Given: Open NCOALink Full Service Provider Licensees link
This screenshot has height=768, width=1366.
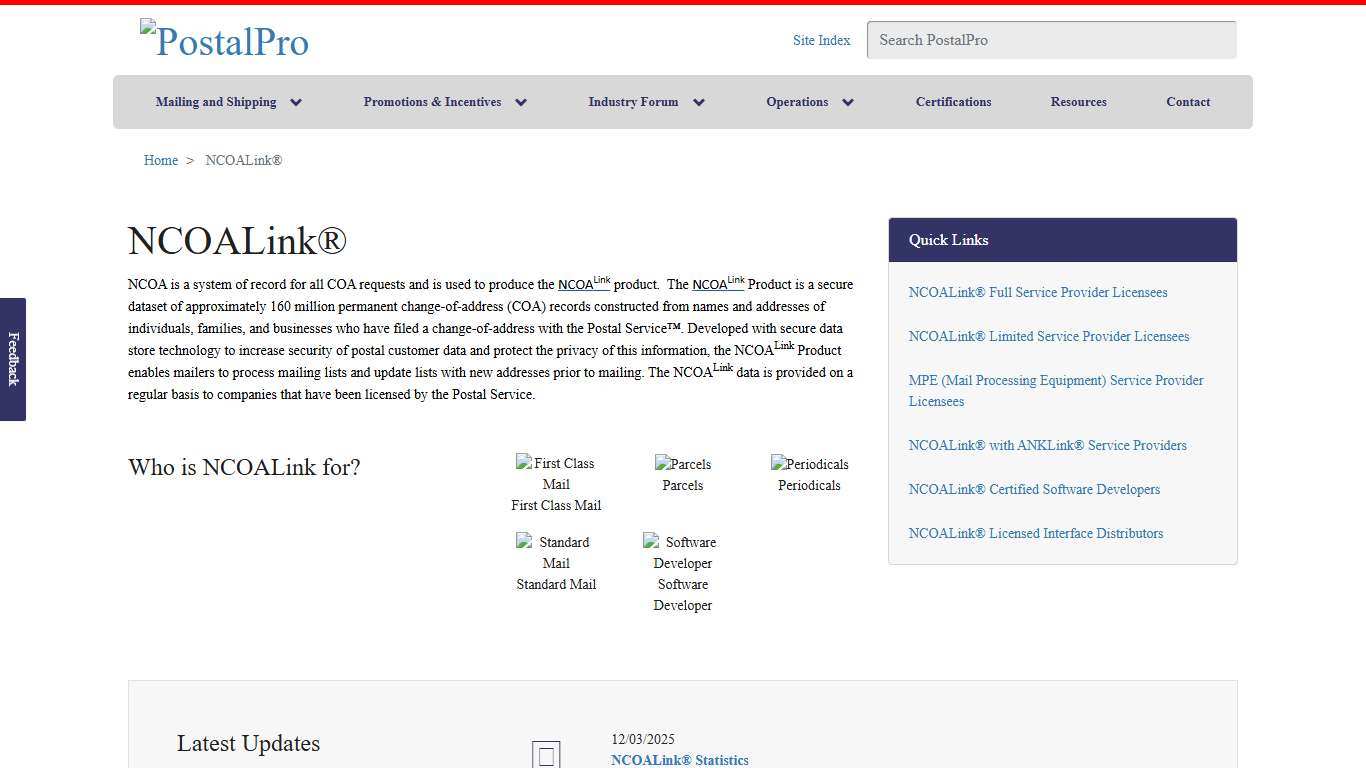Looking at the screenshot, I should [x=1038, y=292].
